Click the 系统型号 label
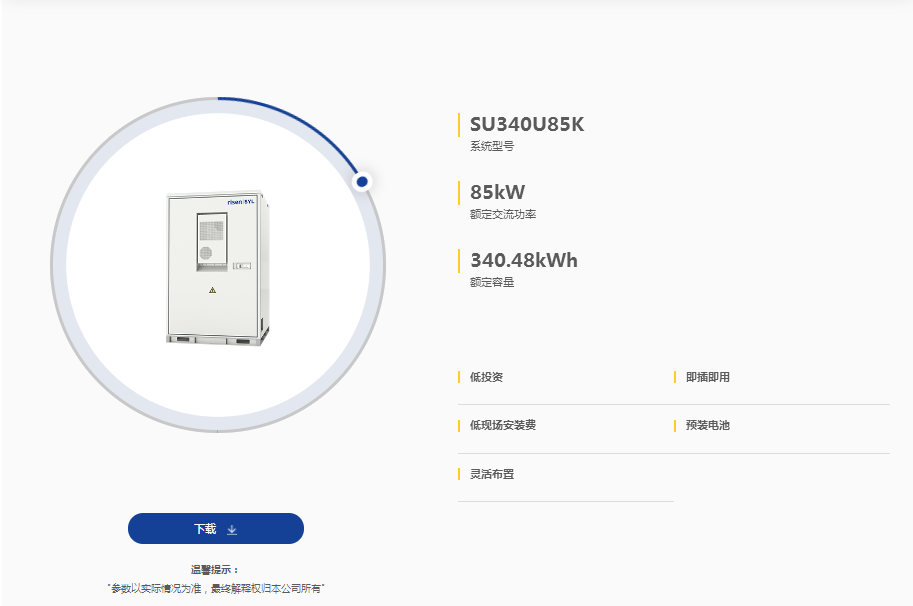Image resolution: width=913 pixels, height=606 pixels. point(492,146)
